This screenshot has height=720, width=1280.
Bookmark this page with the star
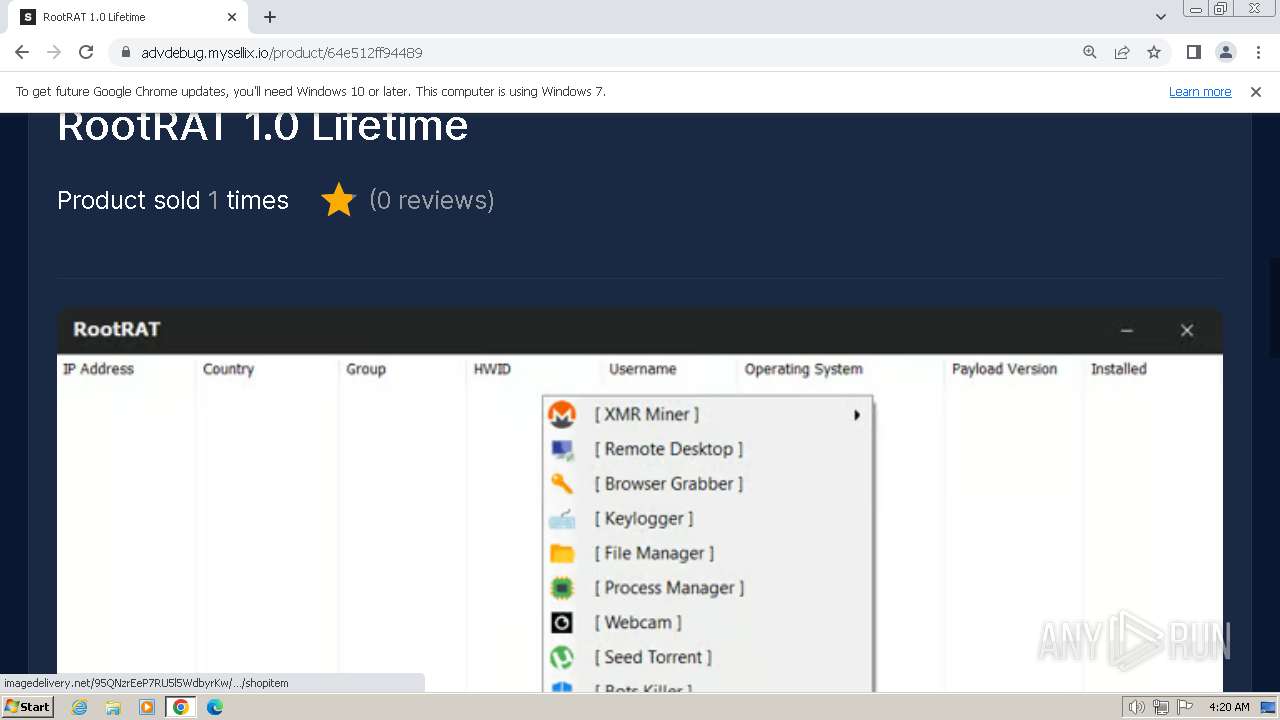click(1154, 52)
